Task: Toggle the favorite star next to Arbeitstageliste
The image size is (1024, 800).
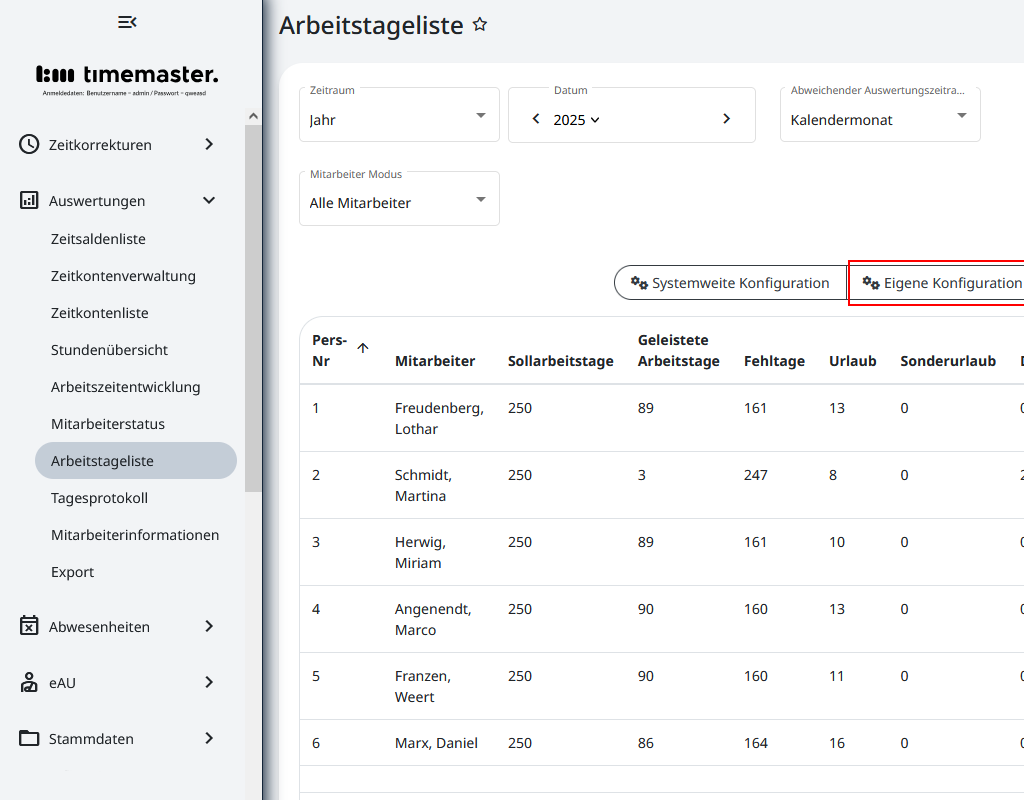Action: 479,25
